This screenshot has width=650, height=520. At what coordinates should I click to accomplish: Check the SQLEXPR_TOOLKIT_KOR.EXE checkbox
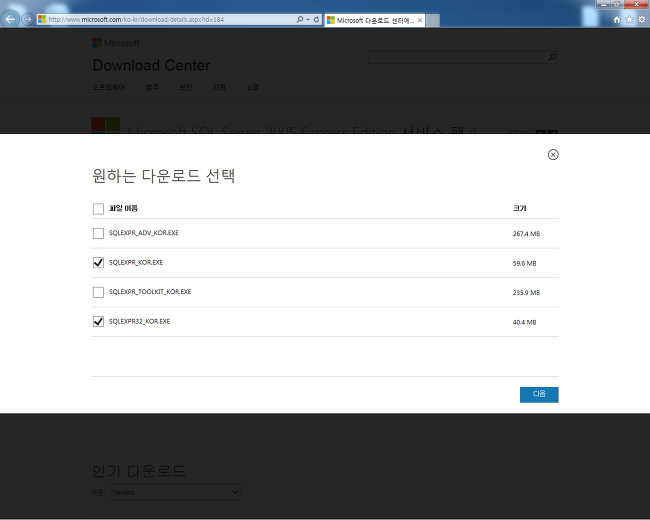click(98, 292)
